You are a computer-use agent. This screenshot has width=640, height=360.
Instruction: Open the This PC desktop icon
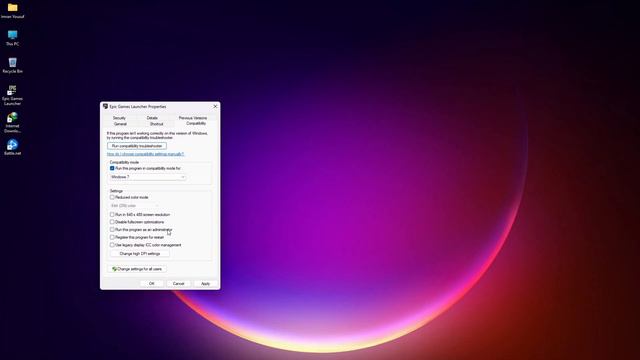(x=12, y=38)
